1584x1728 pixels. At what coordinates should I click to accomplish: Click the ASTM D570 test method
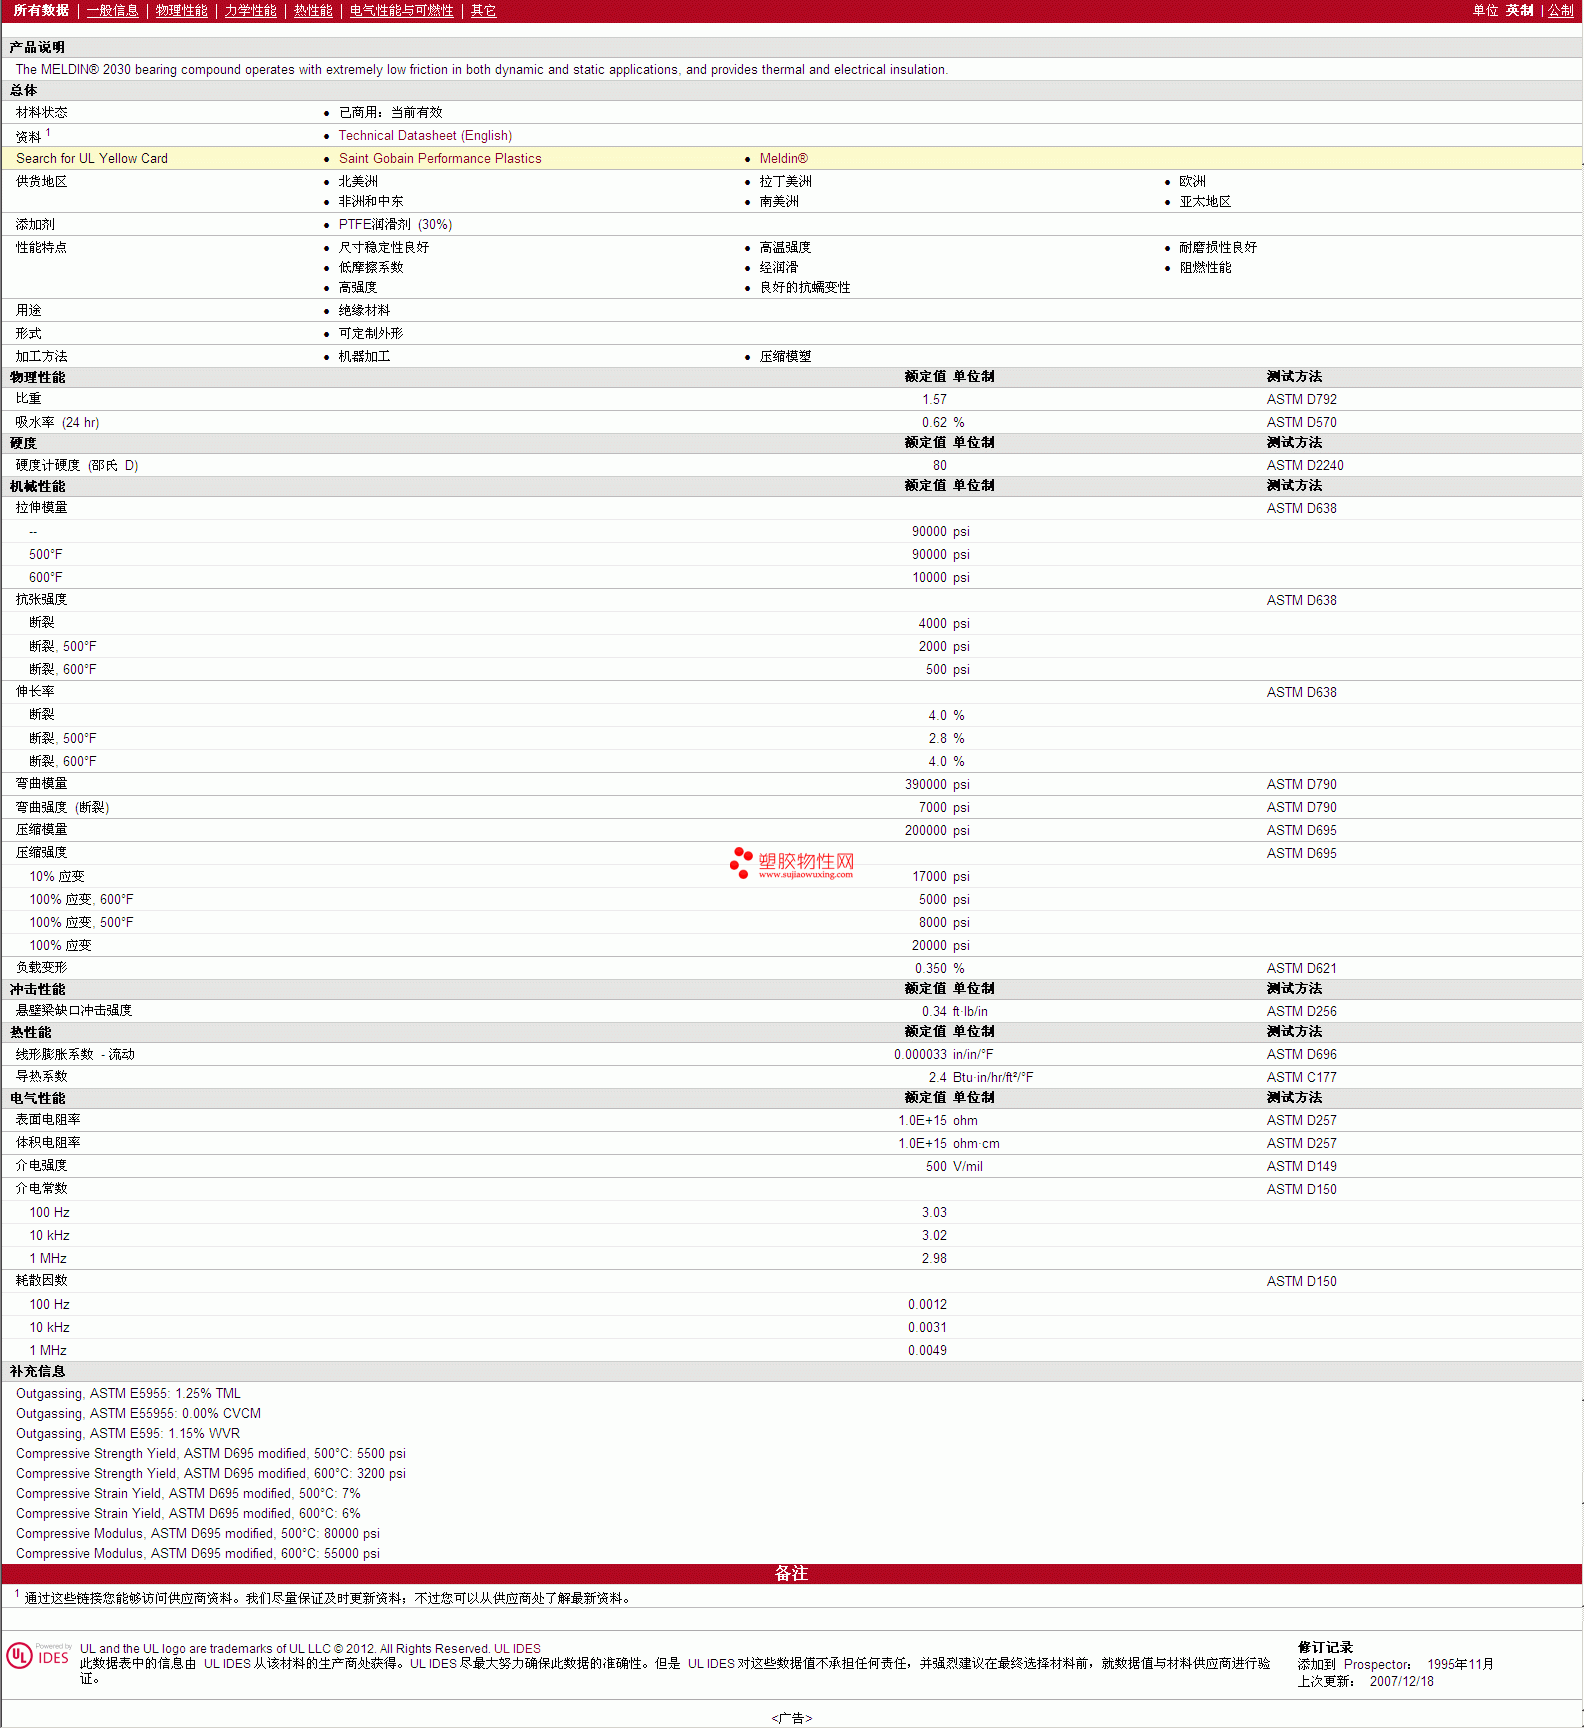point(1301,422)
